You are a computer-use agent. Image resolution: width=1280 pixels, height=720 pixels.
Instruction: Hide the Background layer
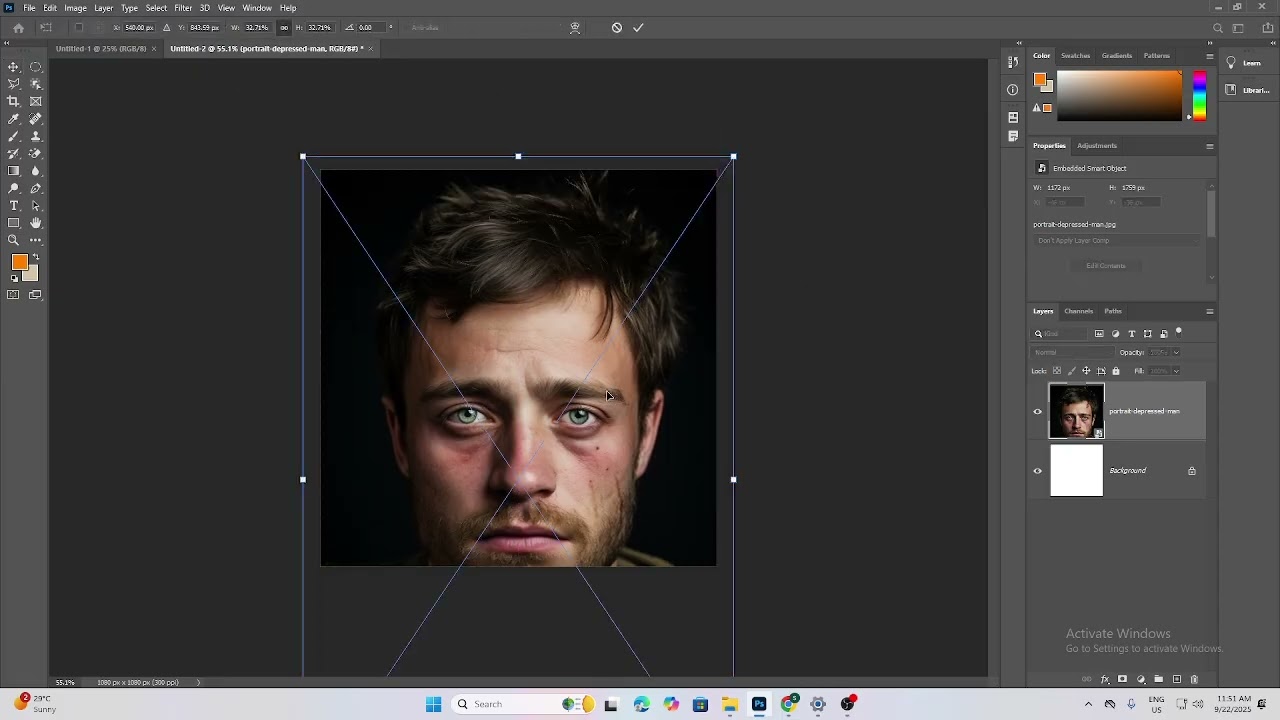click(x=1037, y=471)
